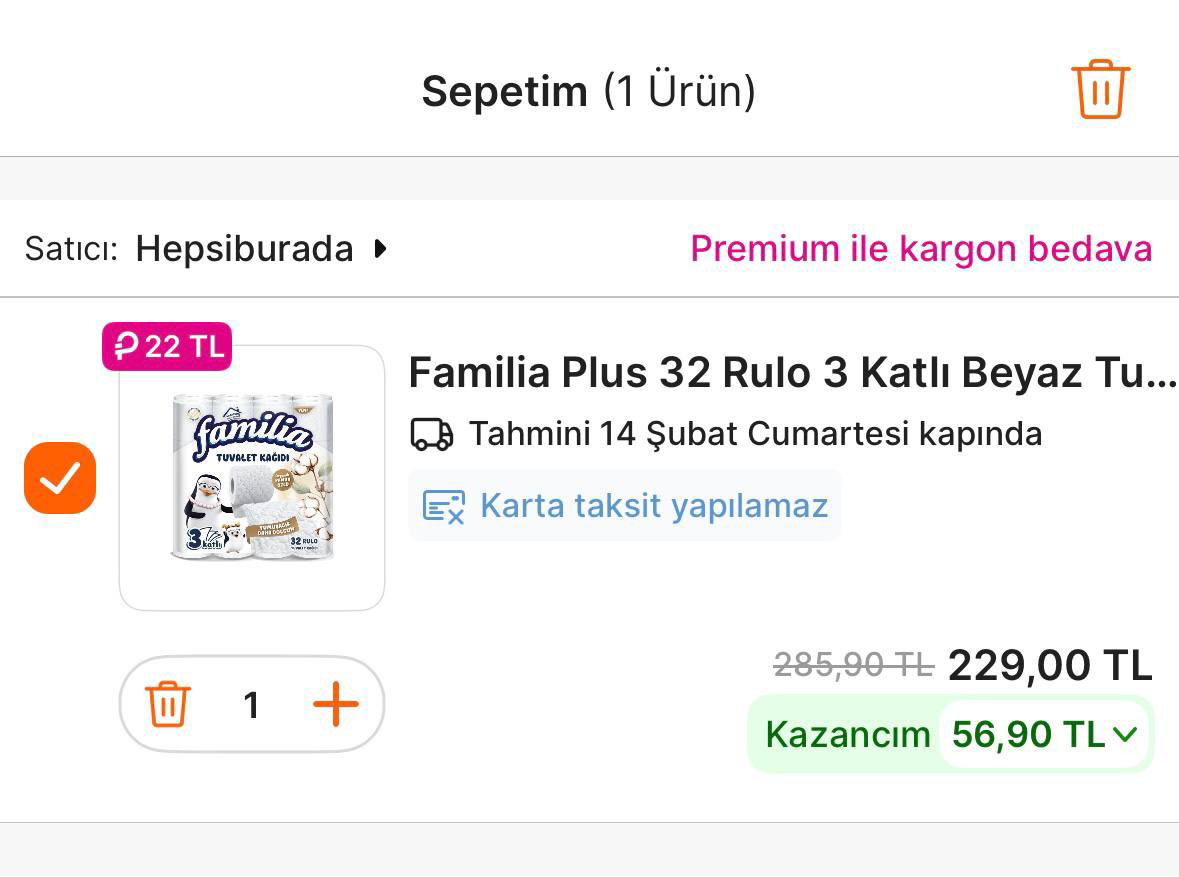The width and height of the screenshot is (1179, 877).
Task: Increase quantity with the plus icon
Action: (336, 705)
